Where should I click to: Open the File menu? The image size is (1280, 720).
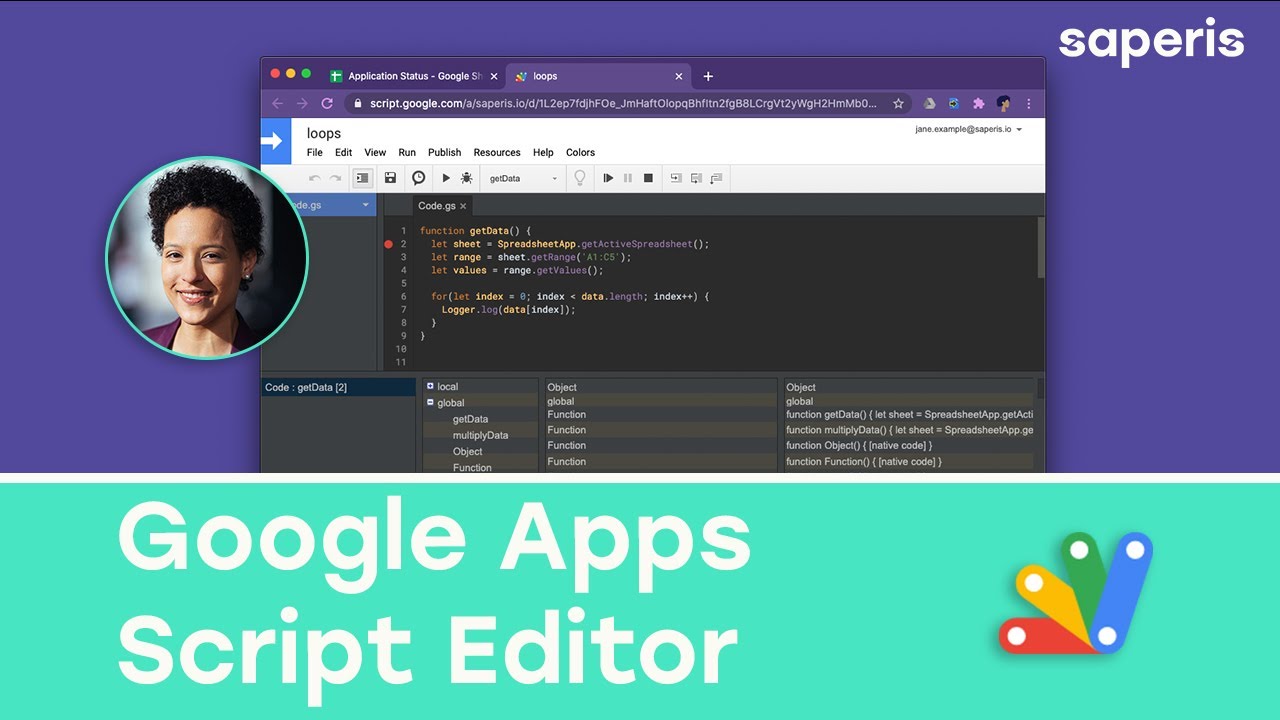click(x=315, y=153)
